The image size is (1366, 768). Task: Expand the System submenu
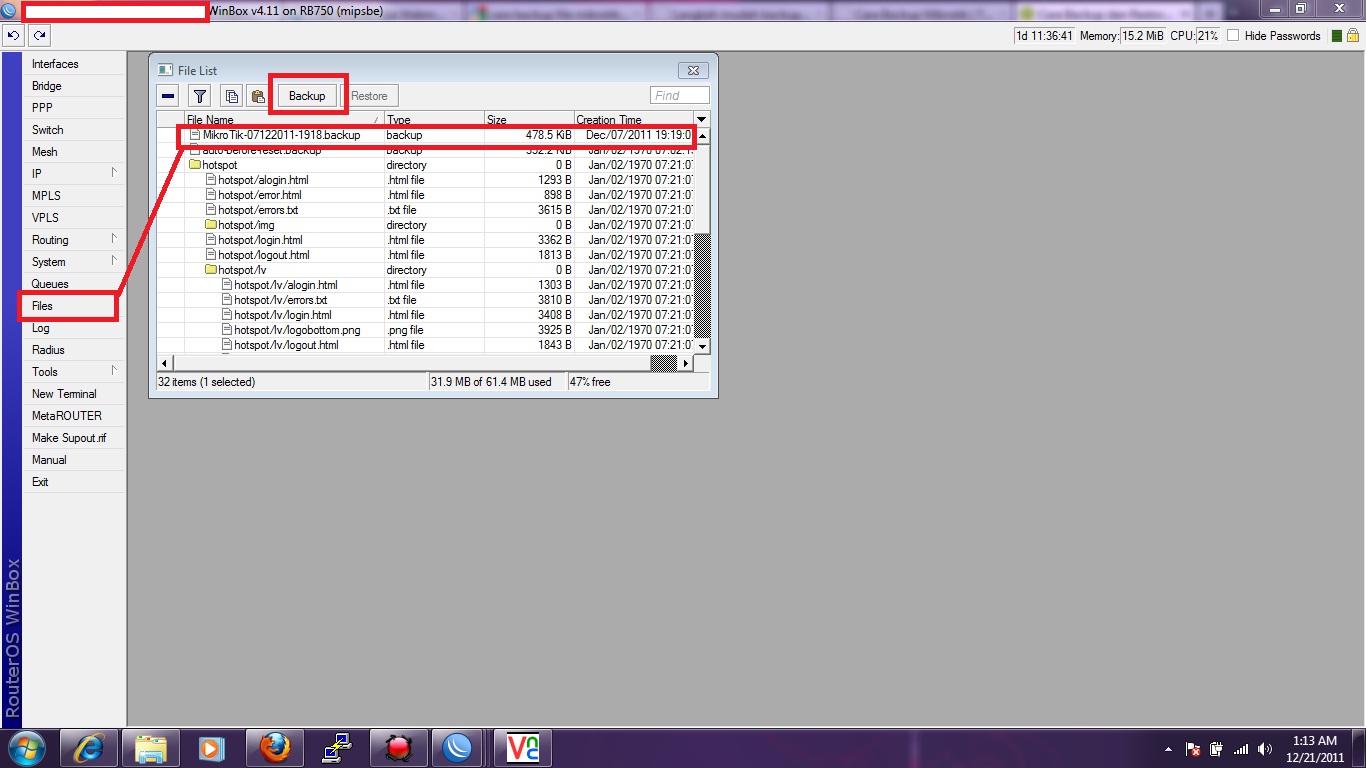click(x=74, y=262)
